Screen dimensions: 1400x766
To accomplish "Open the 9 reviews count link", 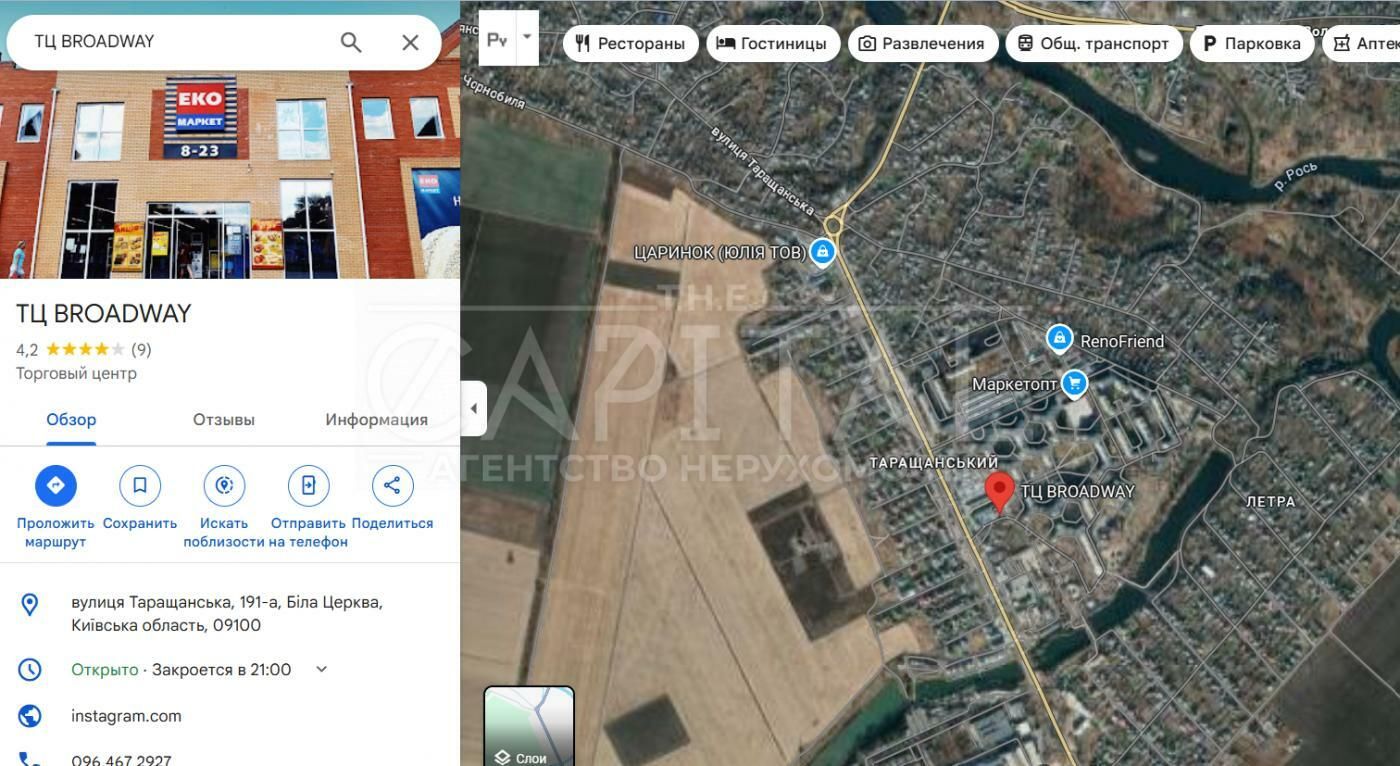I will pos(141,349).
